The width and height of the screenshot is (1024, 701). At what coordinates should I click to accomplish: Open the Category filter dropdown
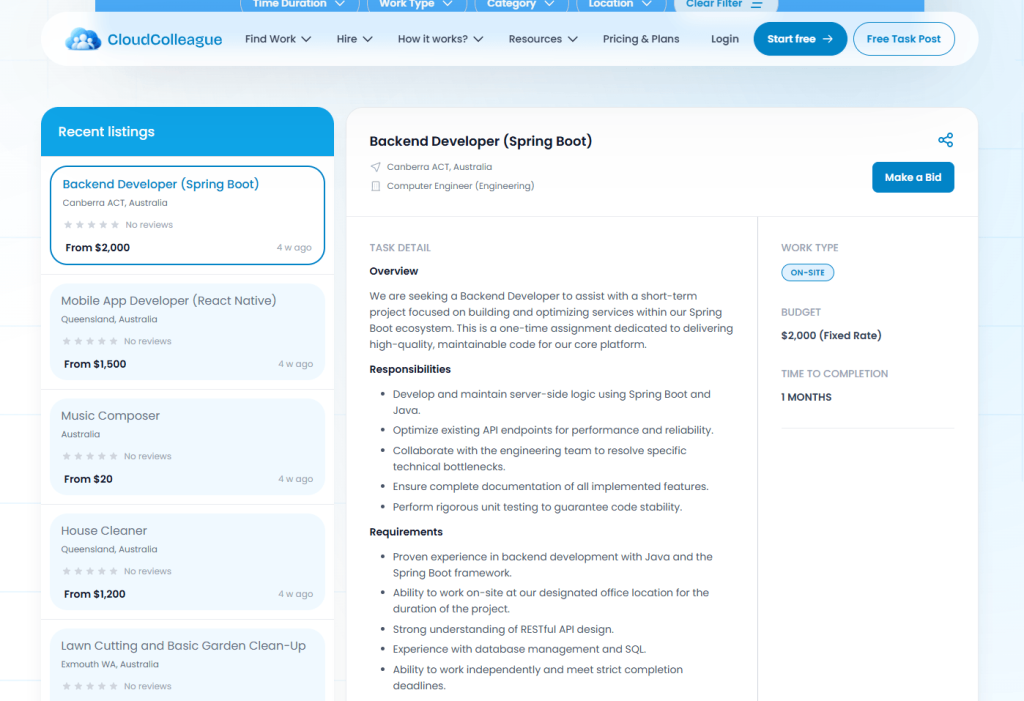click(520, 5)
